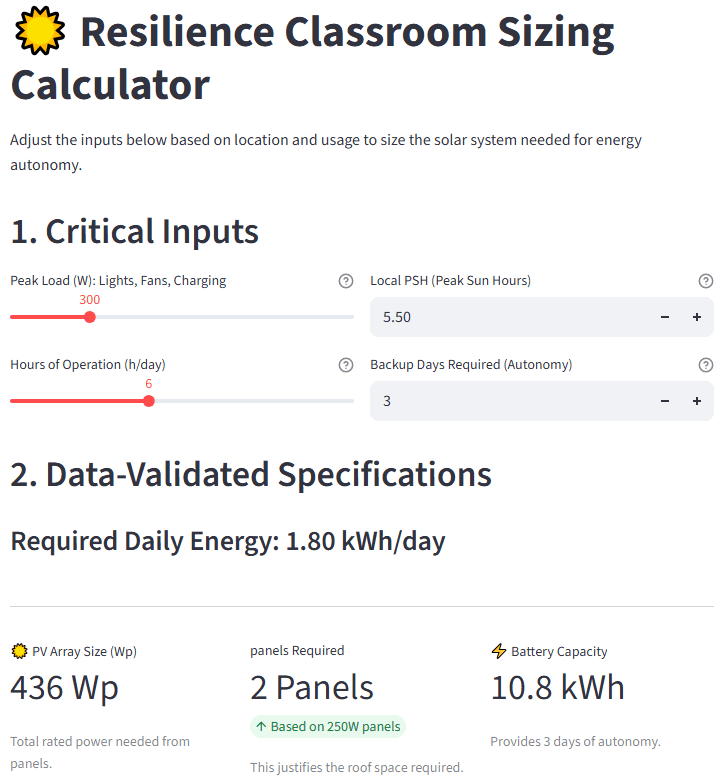Click the Hours of Operation slider handle
Viewport: 721px width, 780px height.
(149, 401)
